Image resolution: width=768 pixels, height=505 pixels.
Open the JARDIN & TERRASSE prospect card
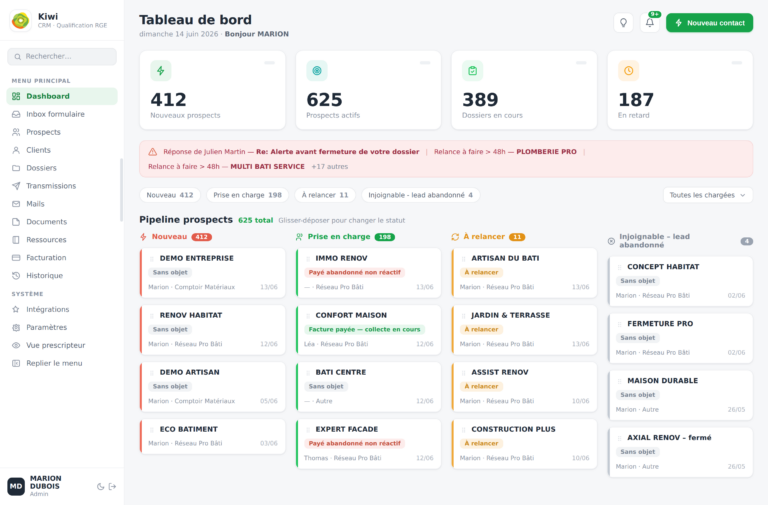coord(524,330)
